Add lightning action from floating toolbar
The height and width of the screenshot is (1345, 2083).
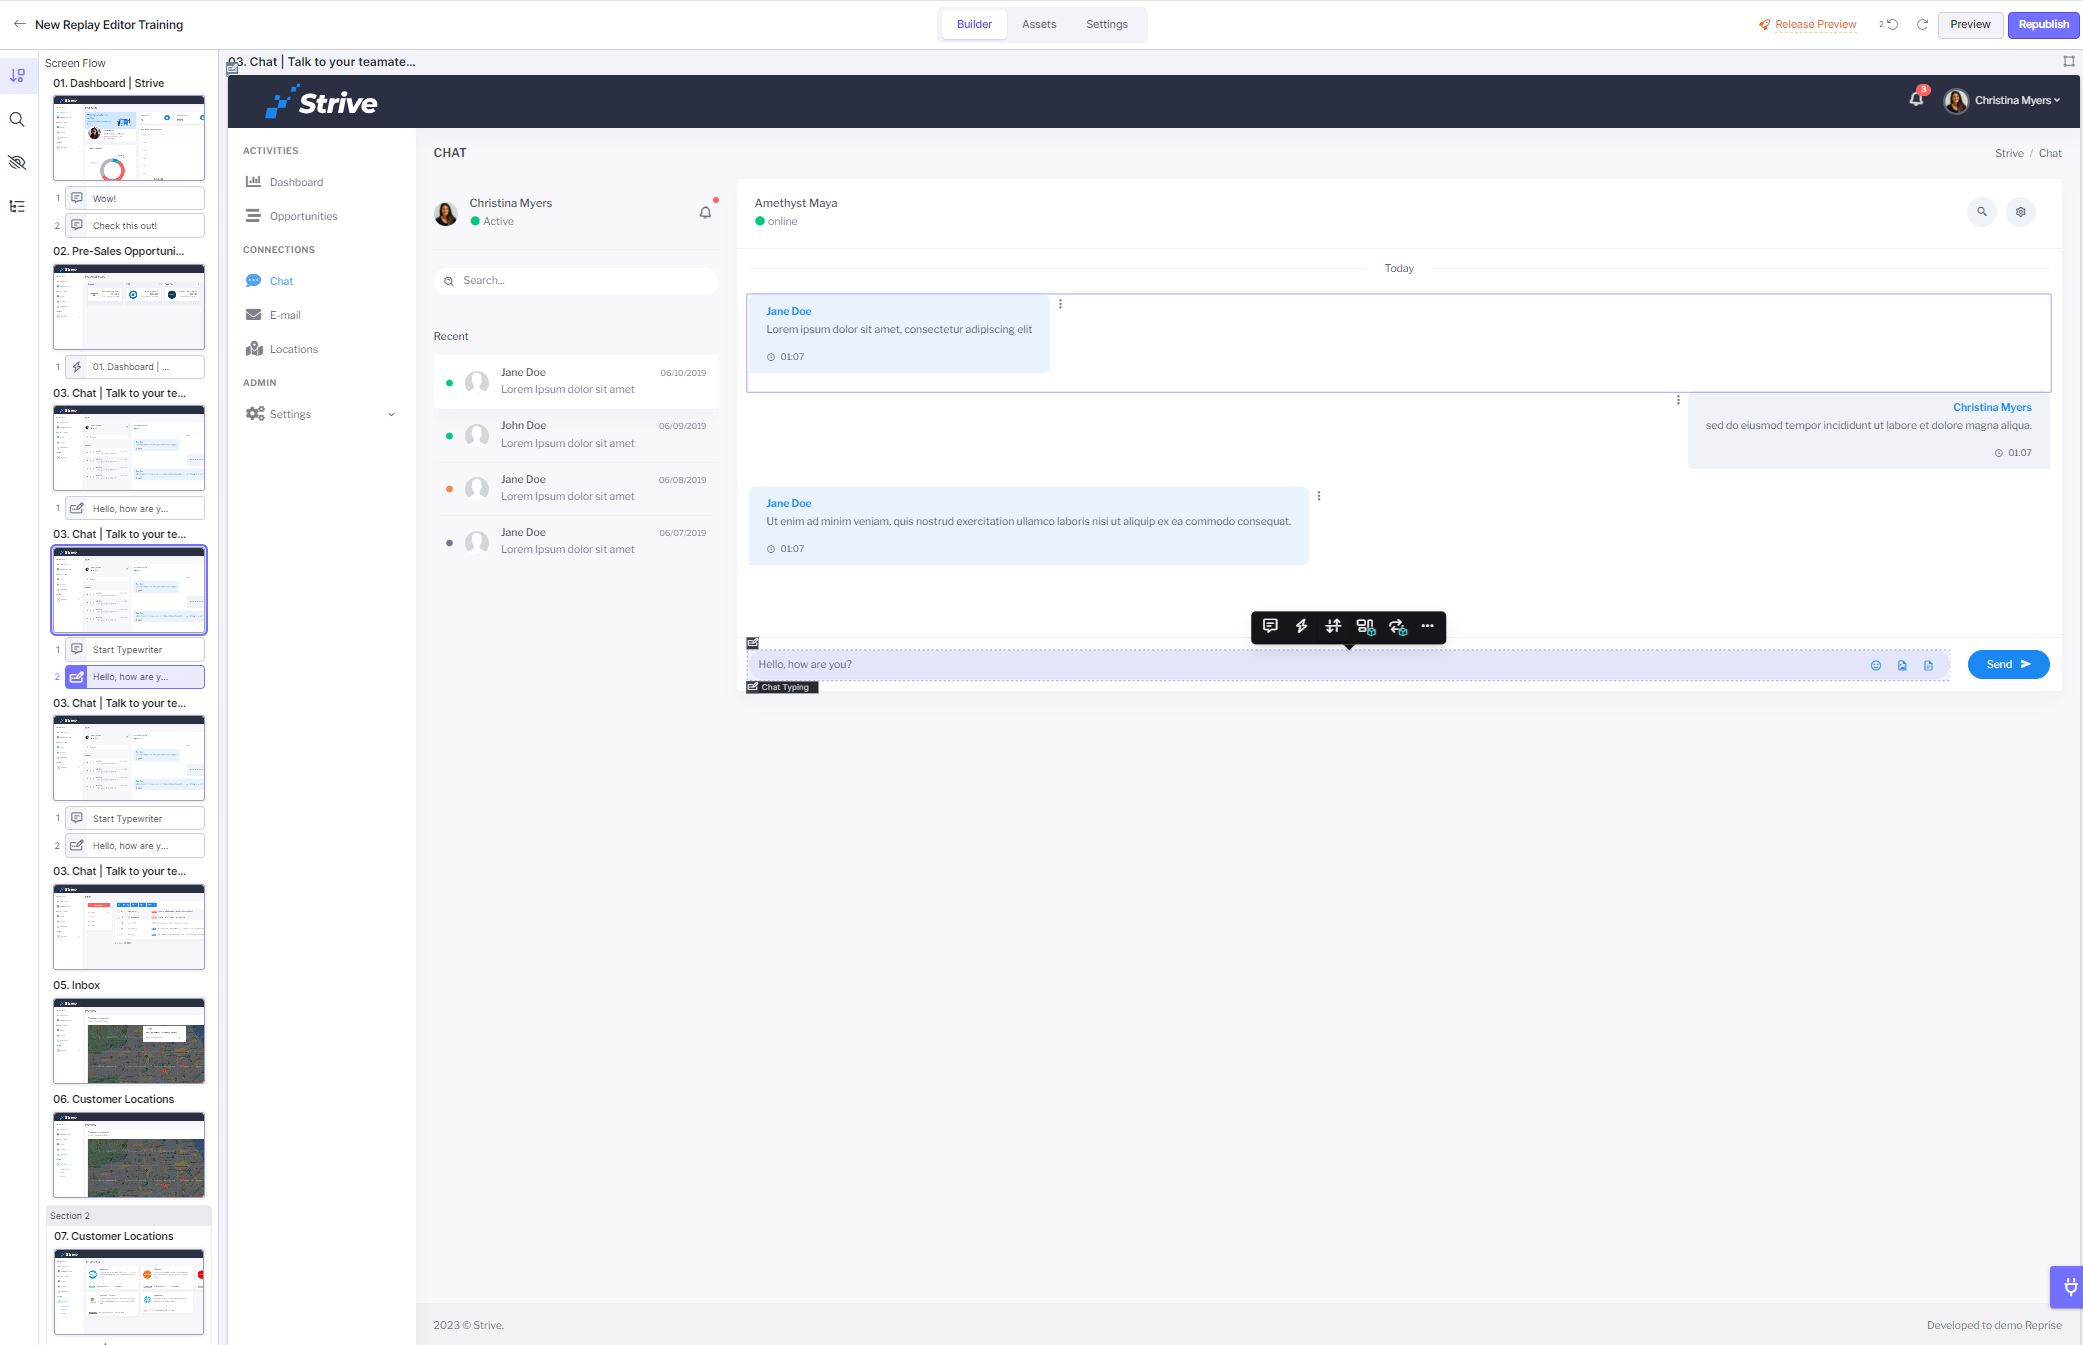[x=1301, y=626]
